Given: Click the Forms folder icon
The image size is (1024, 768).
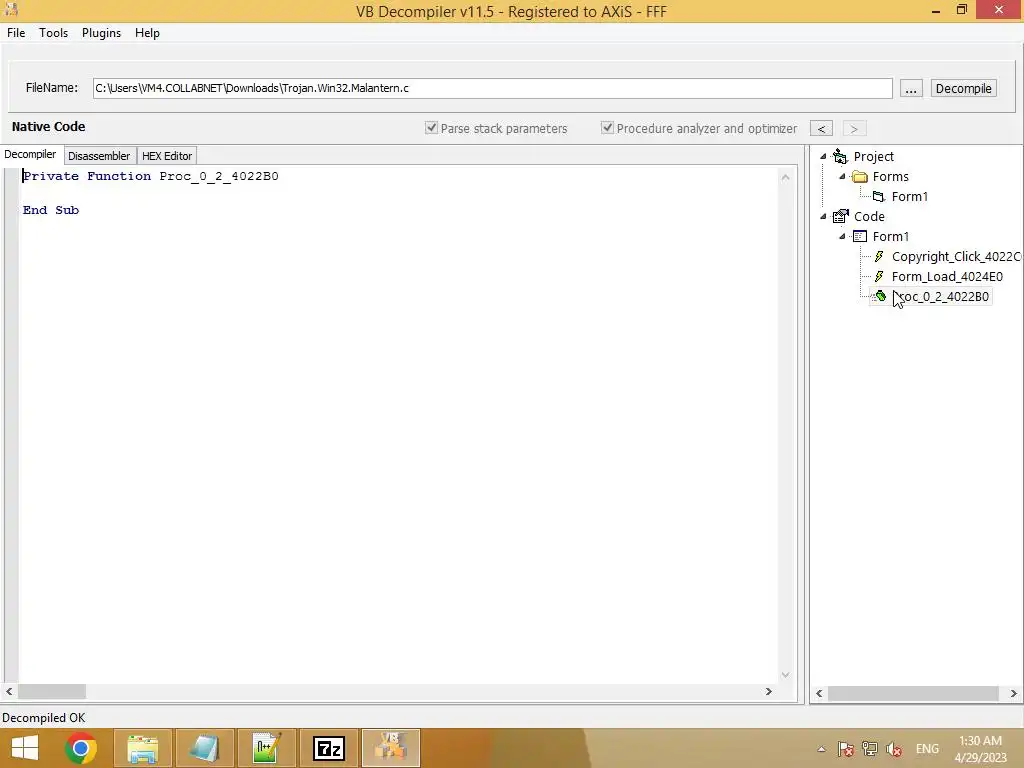Looking at the screenshot, I should pos(860,177).
